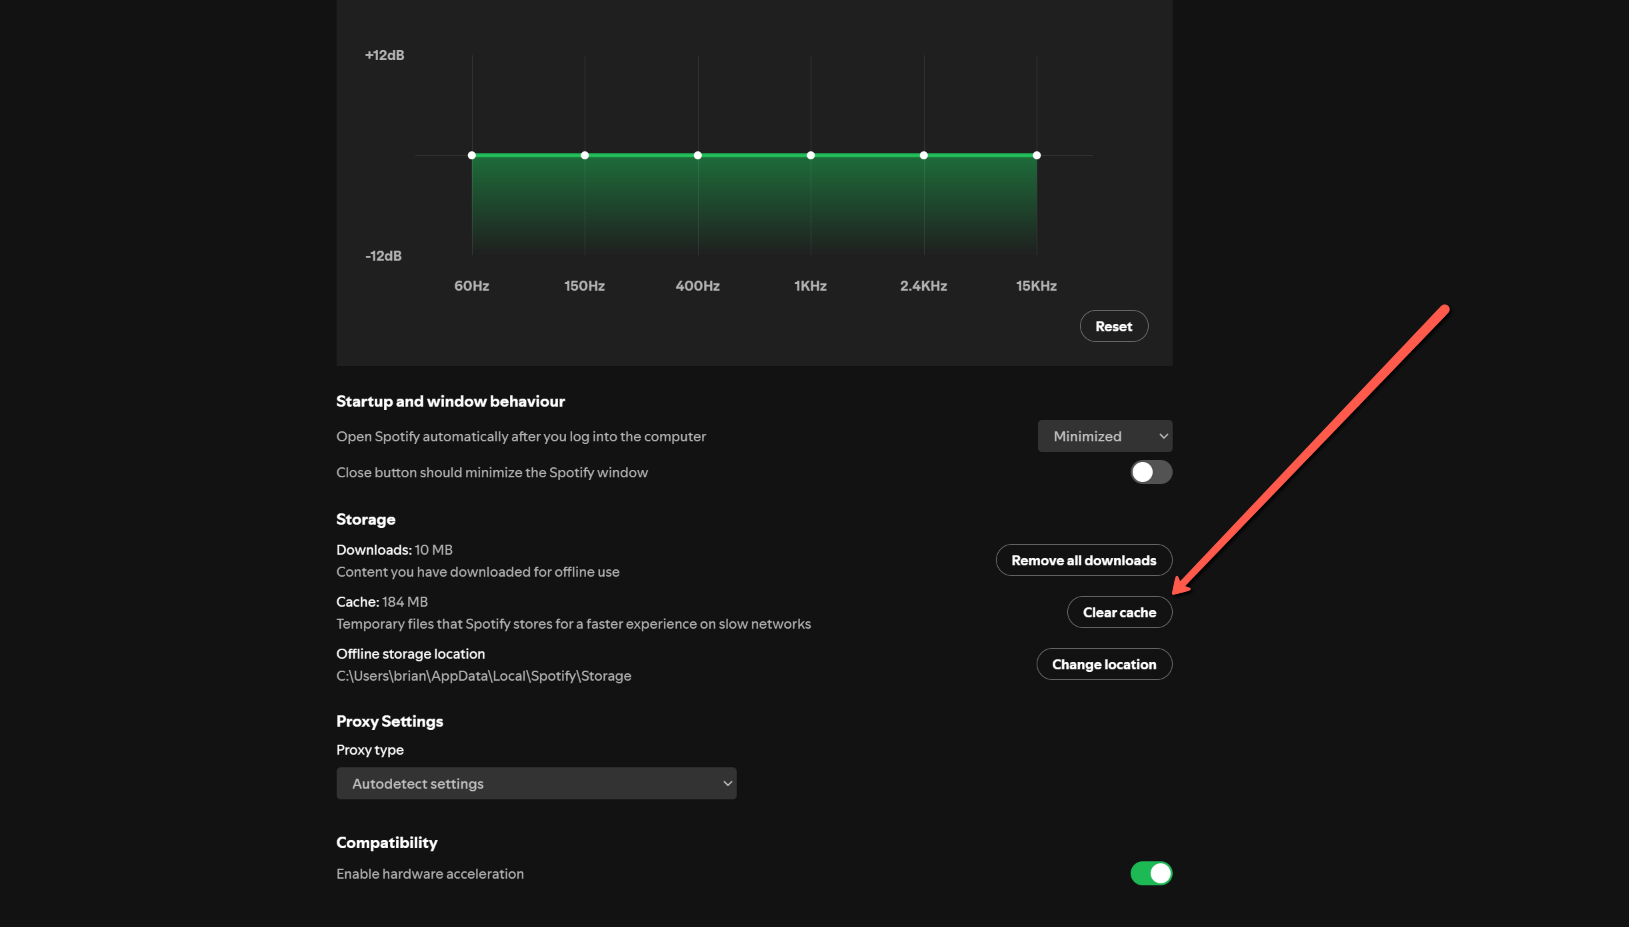
Task: Click the +12dB axis label
Action: (x=384, y=55)
